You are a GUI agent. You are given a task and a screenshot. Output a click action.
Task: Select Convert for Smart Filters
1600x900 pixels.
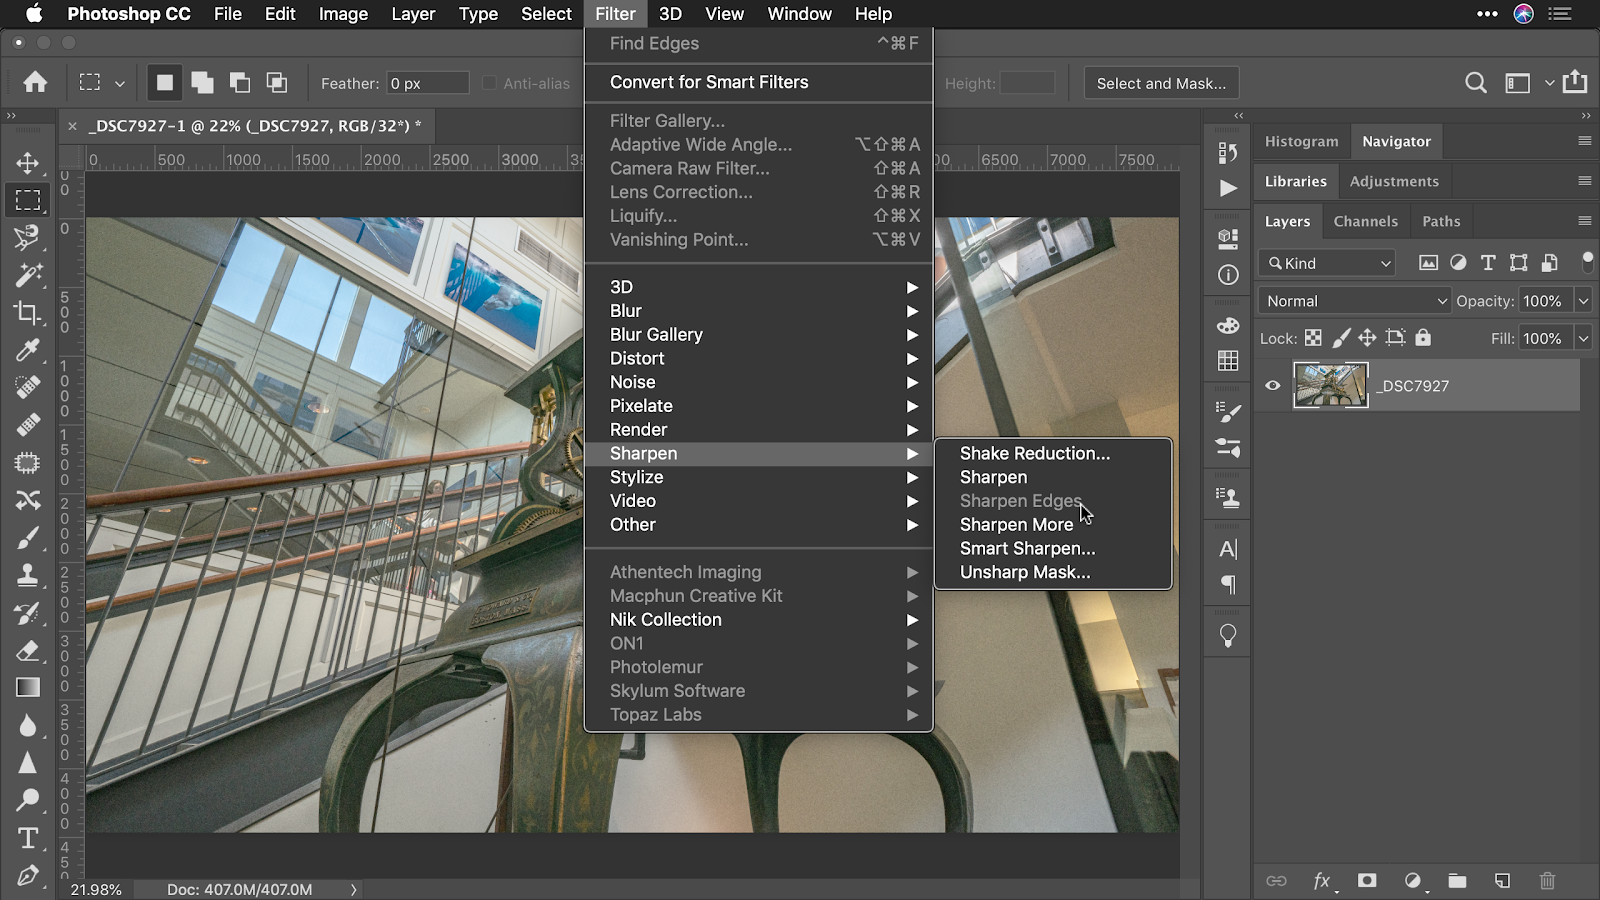758,82
